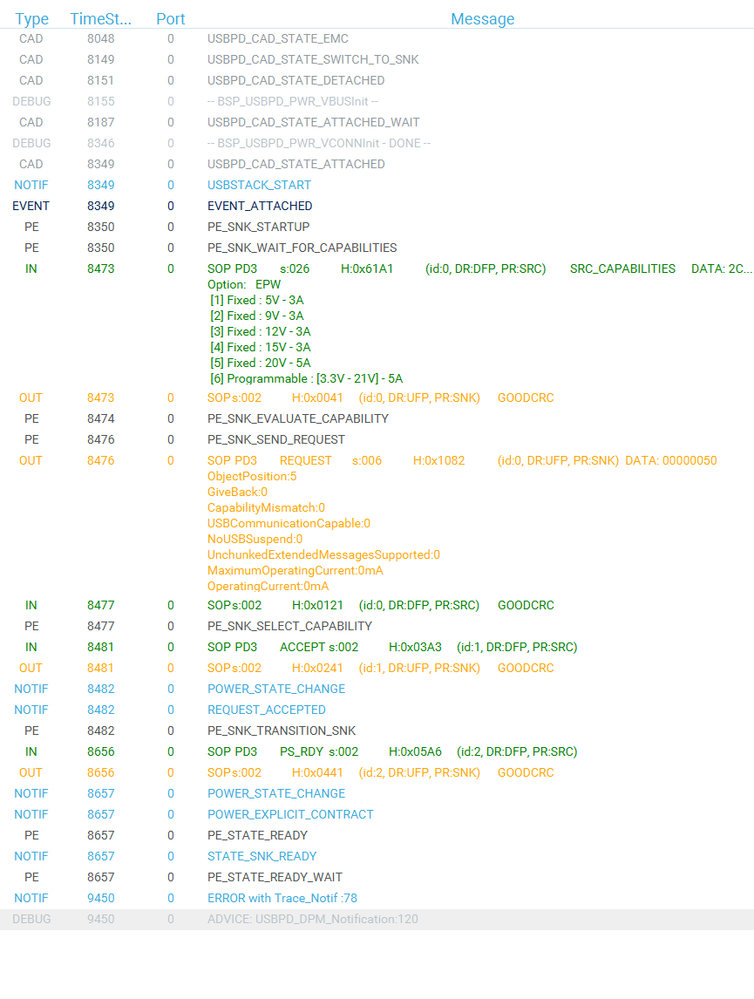Viewport: 754px width, 999px height.
Task: Click the Option: EPW line
Action: pos(243,285)
